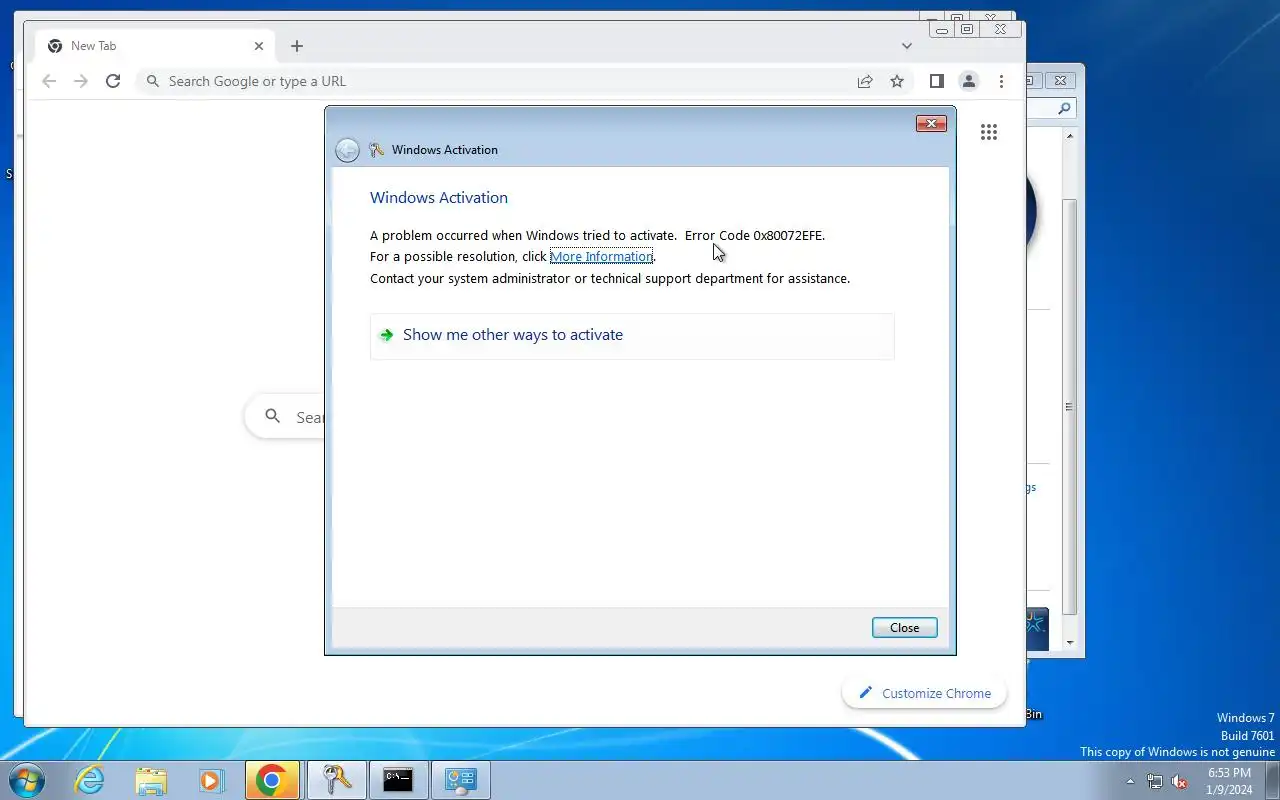Switch to Control Panel taskbar icon

pos(461,781)
